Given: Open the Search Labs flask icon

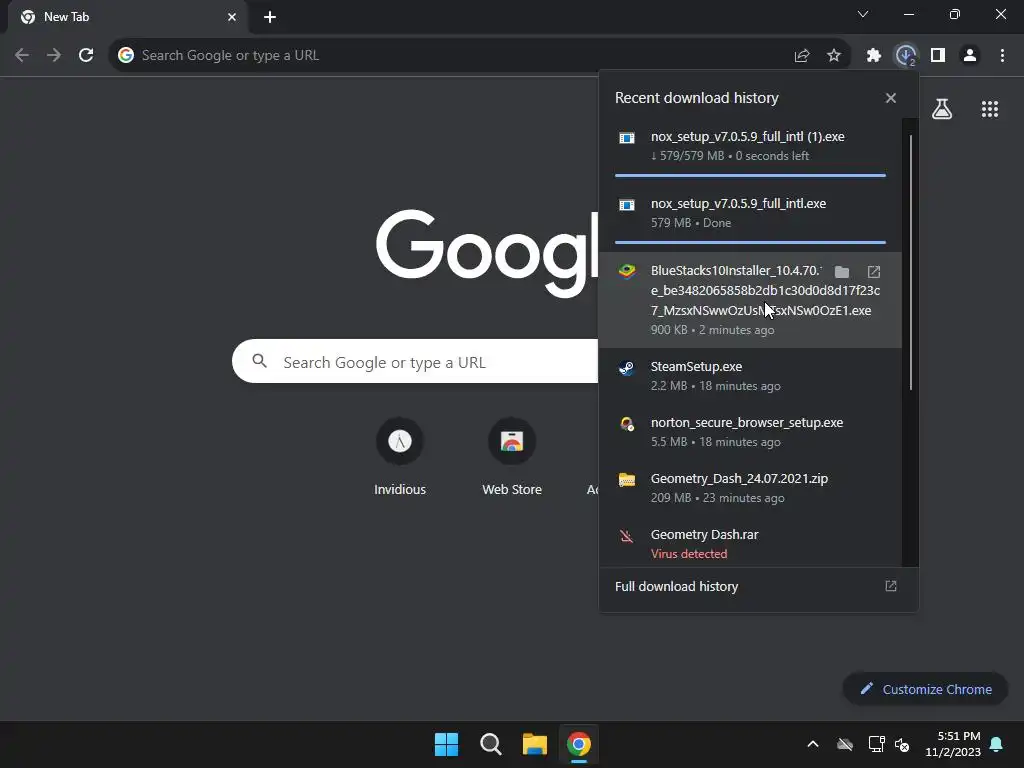Looking at the screenshot, I should [942, 109].
